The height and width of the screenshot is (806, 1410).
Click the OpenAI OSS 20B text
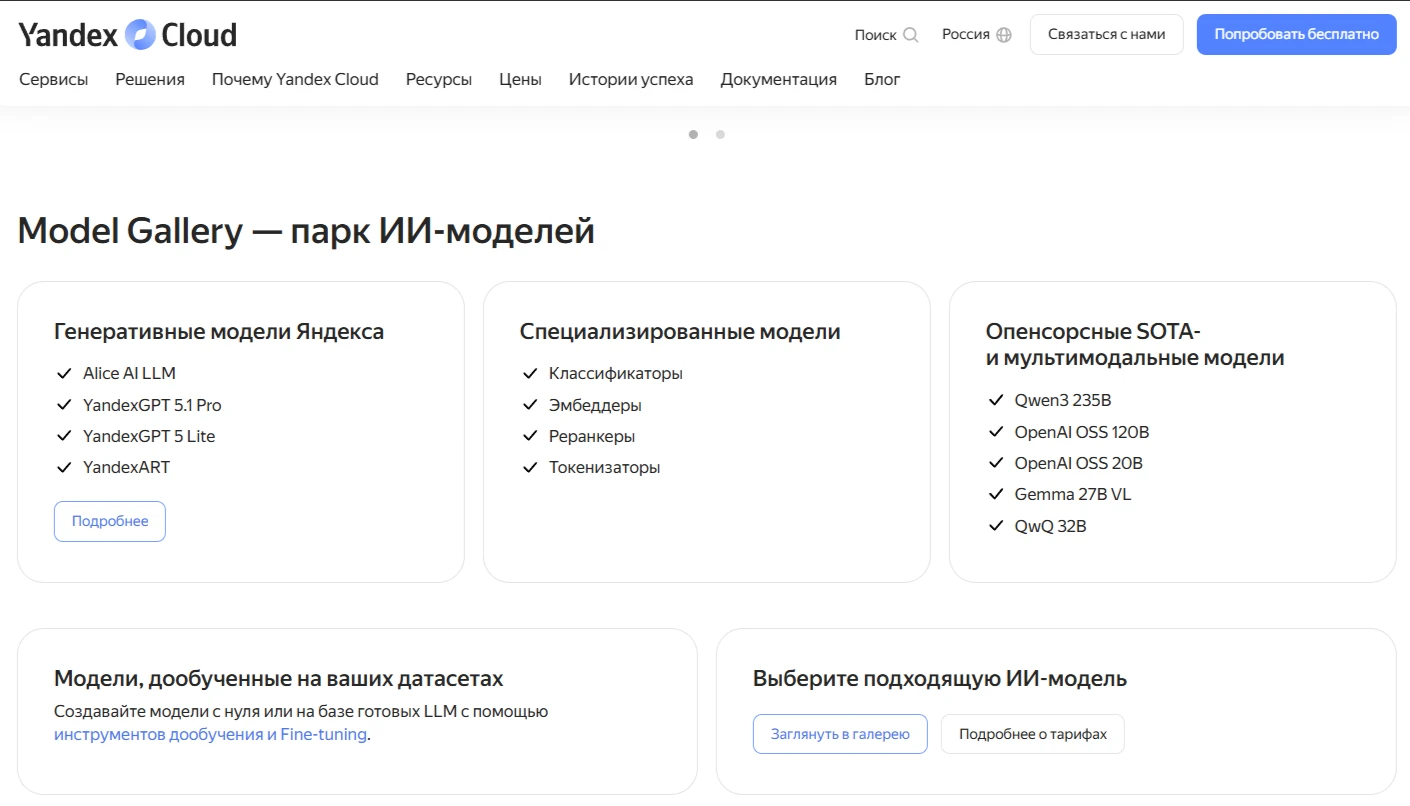click(1079, 463)
